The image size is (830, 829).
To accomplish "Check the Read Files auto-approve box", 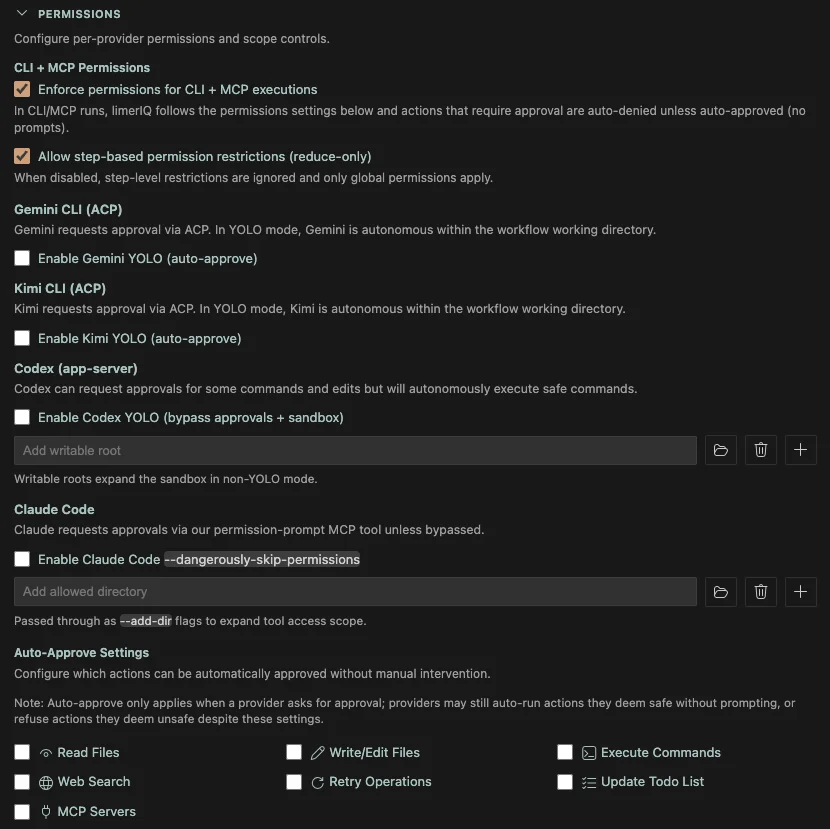I will (x=22, y=752).
